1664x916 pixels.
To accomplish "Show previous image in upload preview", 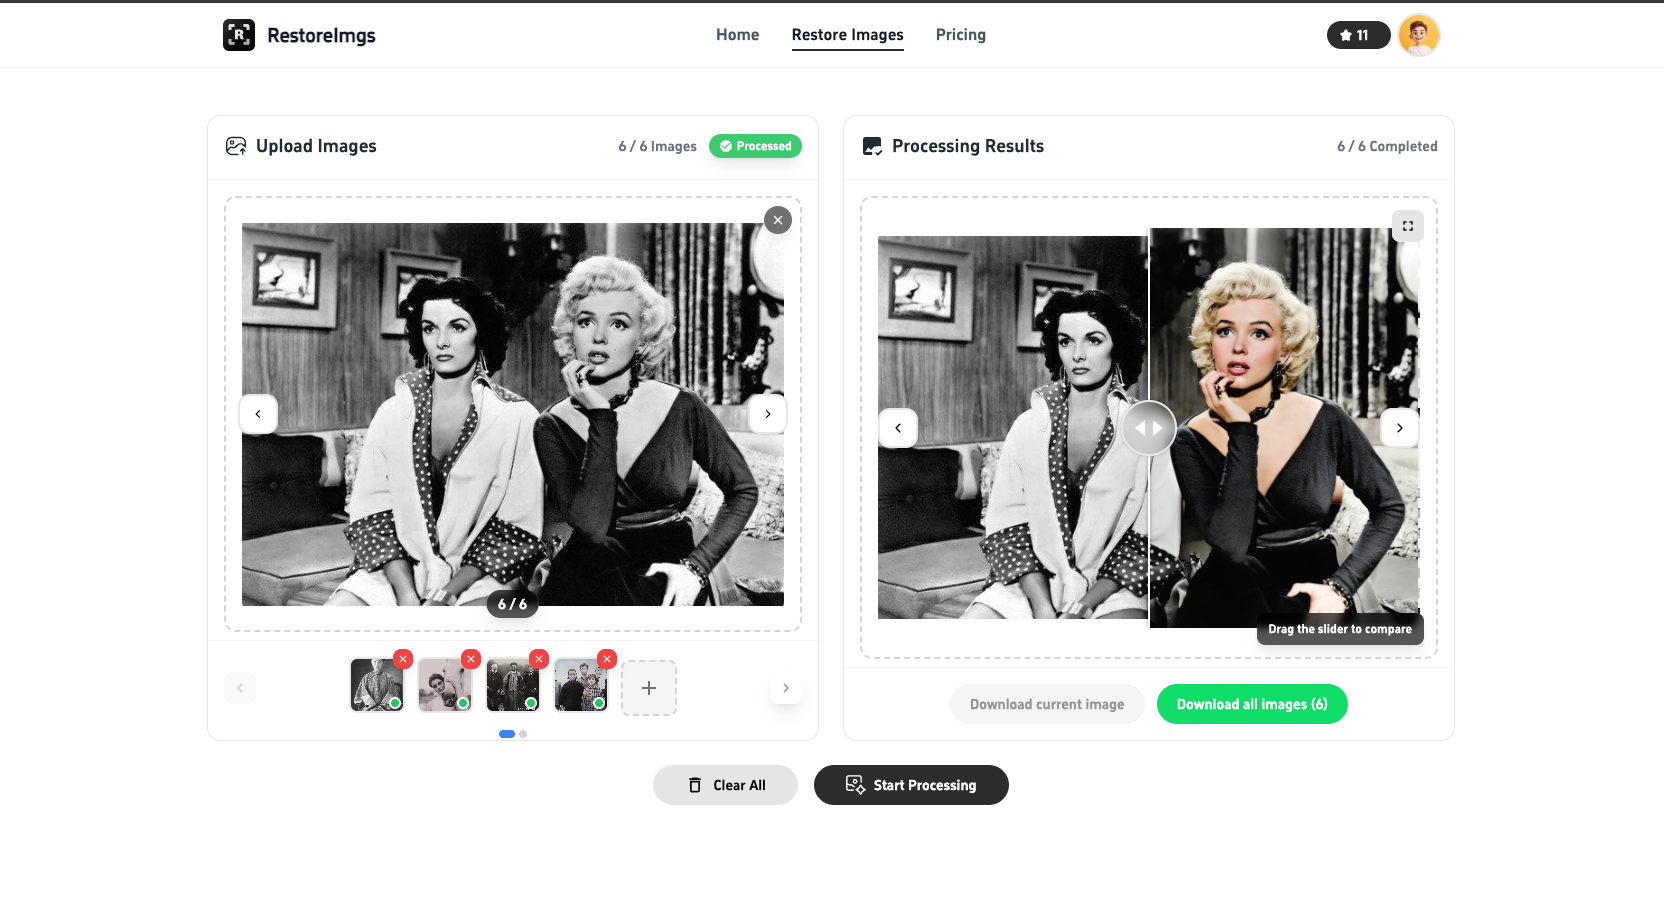I will pos(258,414).
